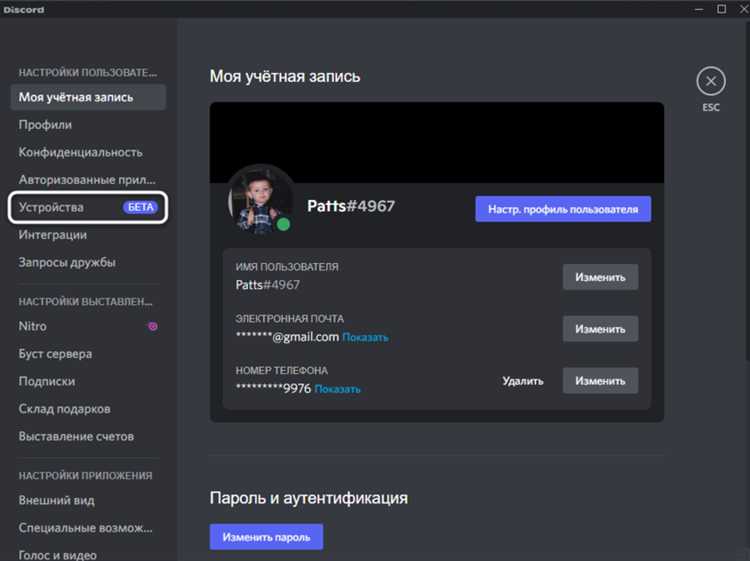Go to Выставление счетов
750x561 pixels.
coord(88,436)
